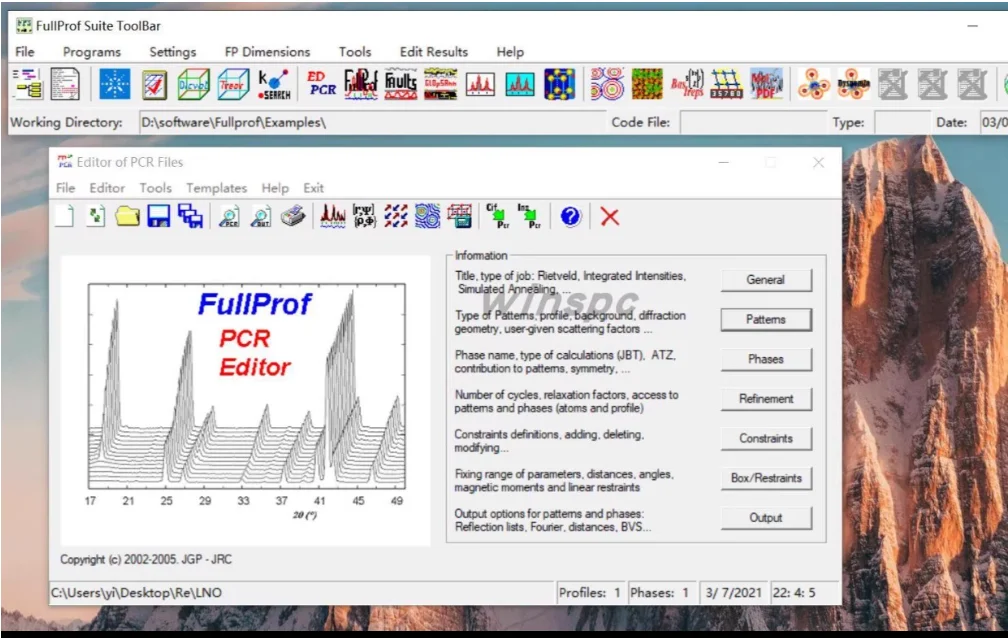Create a new PCR file with blank-page icon
Screen dimensions: 1008x638
click(64, 216)
